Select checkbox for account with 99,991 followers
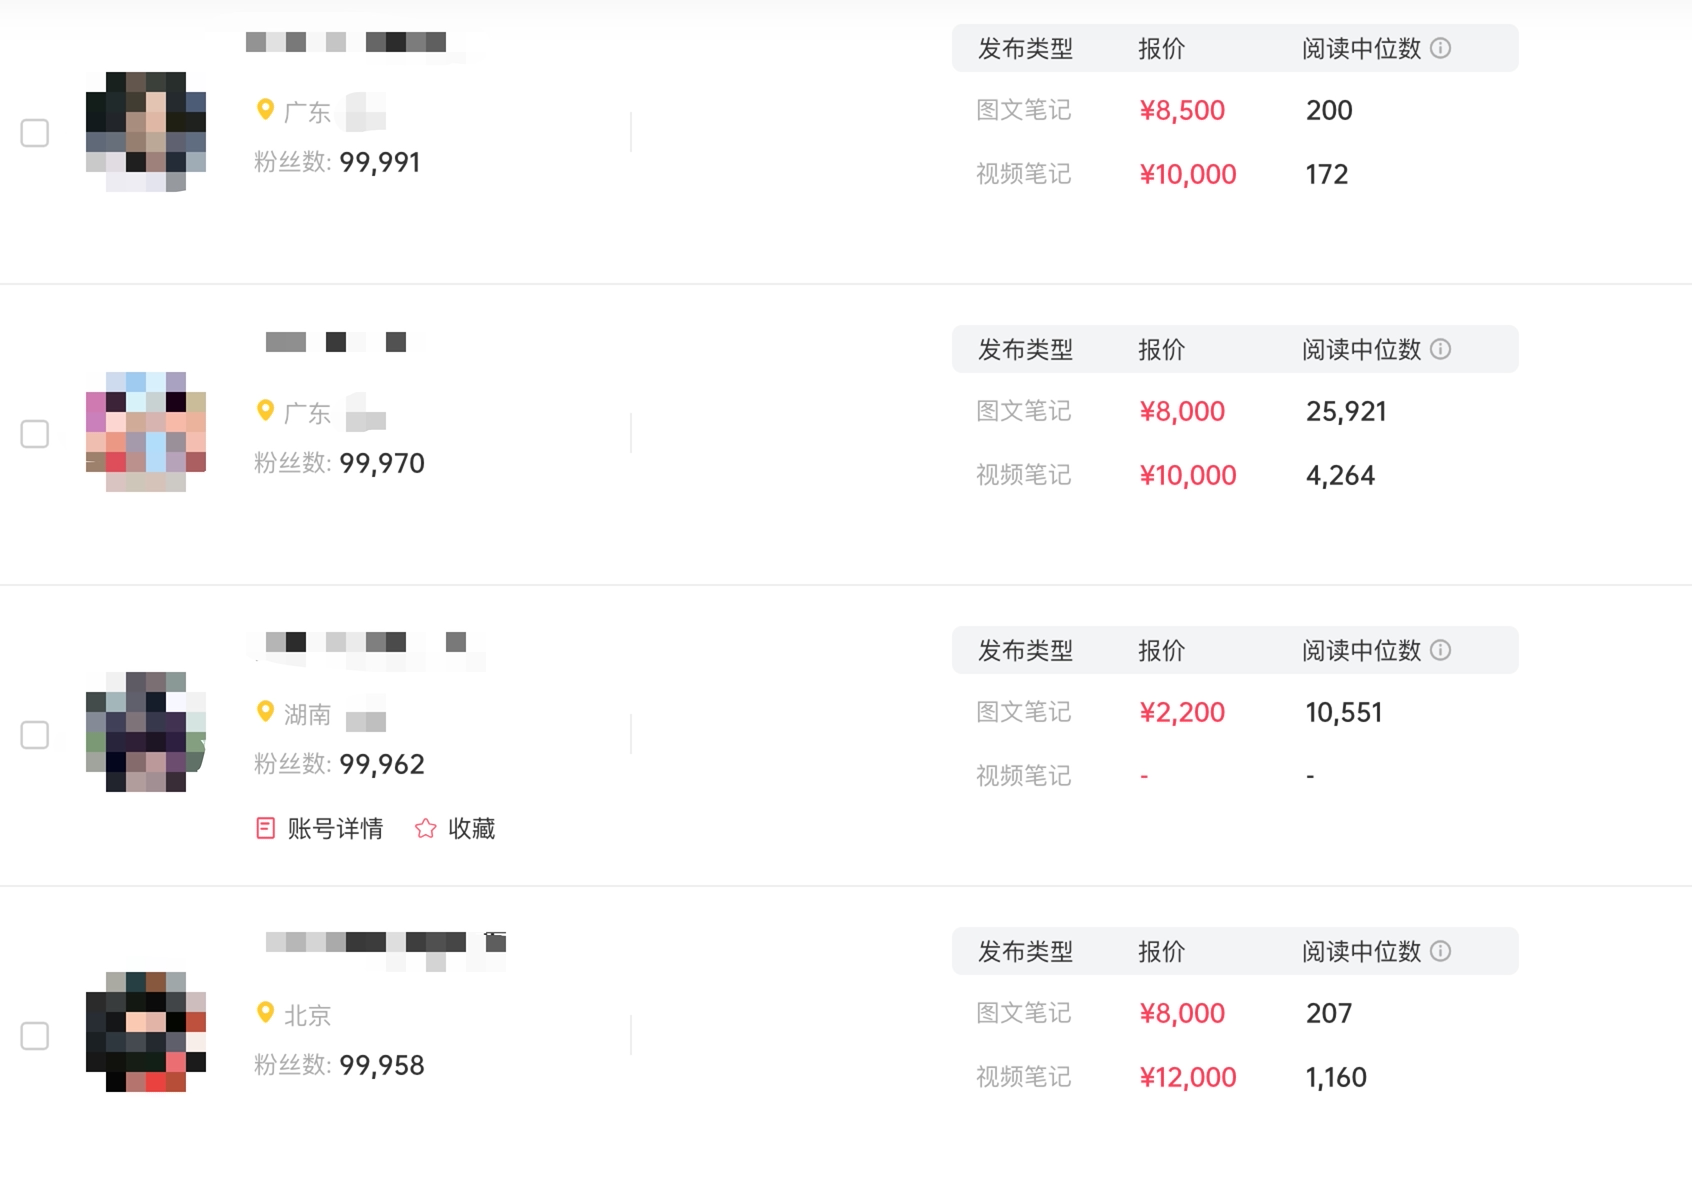The image size is (1692, 1184). 35,133
